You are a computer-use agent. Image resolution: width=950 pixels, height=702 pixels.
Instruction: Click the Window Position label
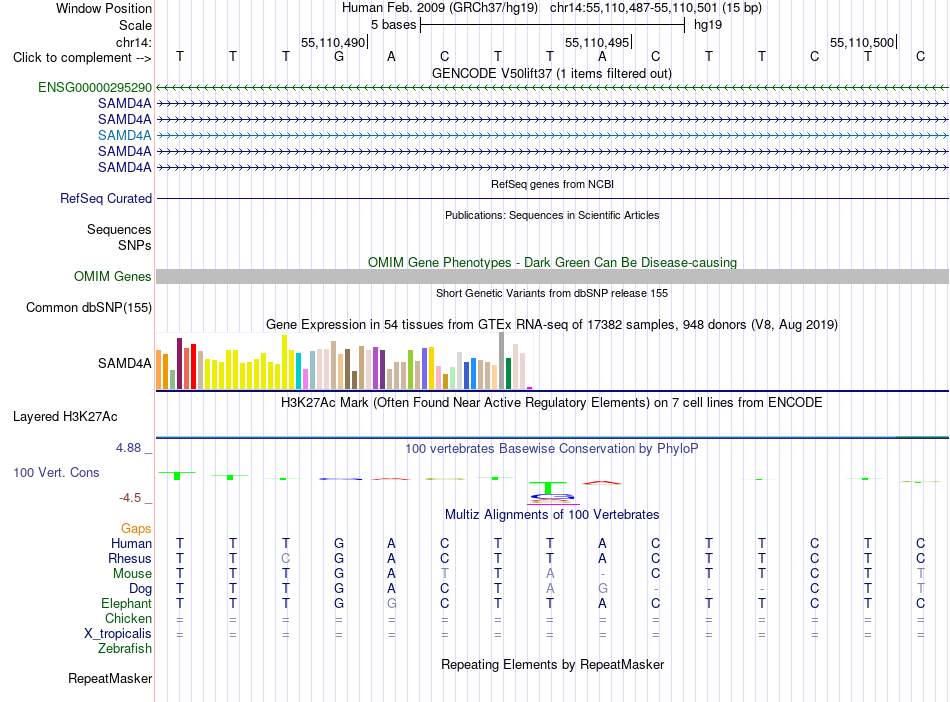(x=104, y=8)
